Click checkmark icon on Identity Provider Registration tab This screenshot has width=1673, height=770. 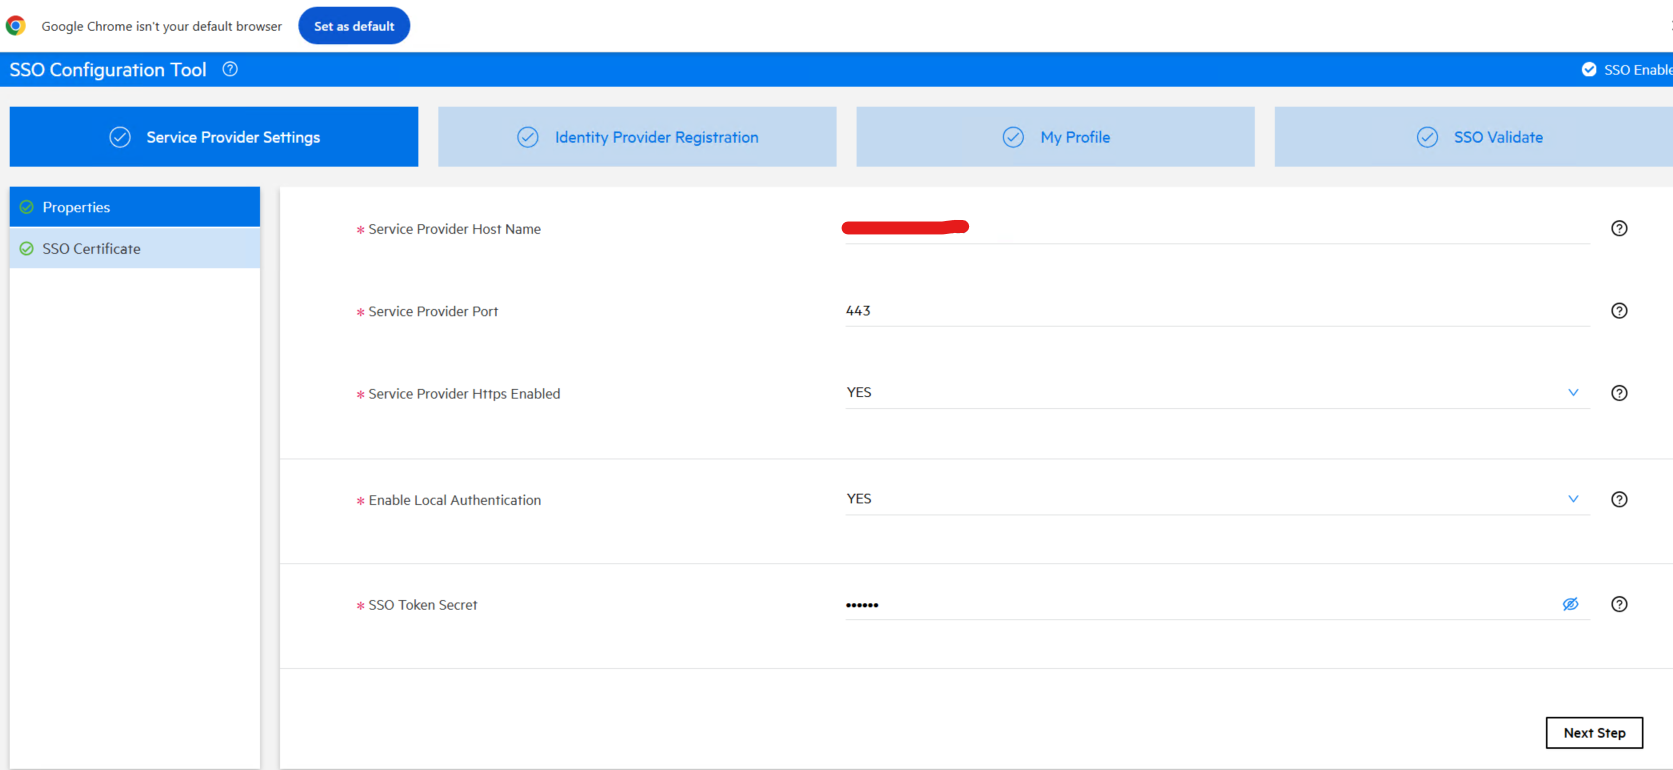pos(528,137)
